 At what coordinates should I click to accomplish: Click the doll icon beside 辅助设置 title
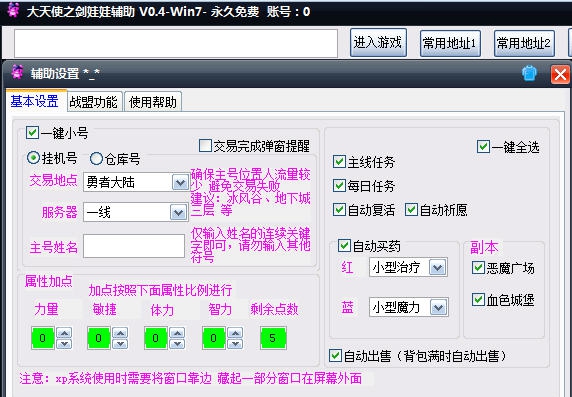17,72
